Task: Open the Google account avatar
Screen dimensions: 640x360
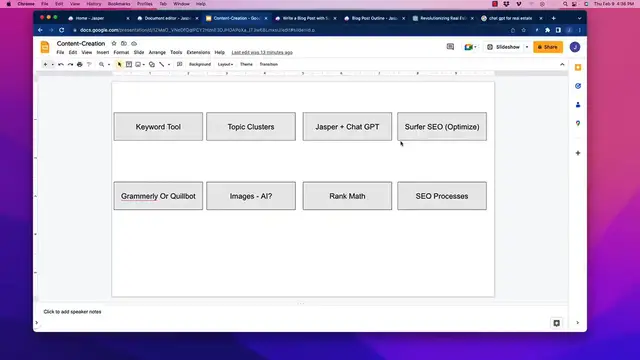Action: pos(575,47)
